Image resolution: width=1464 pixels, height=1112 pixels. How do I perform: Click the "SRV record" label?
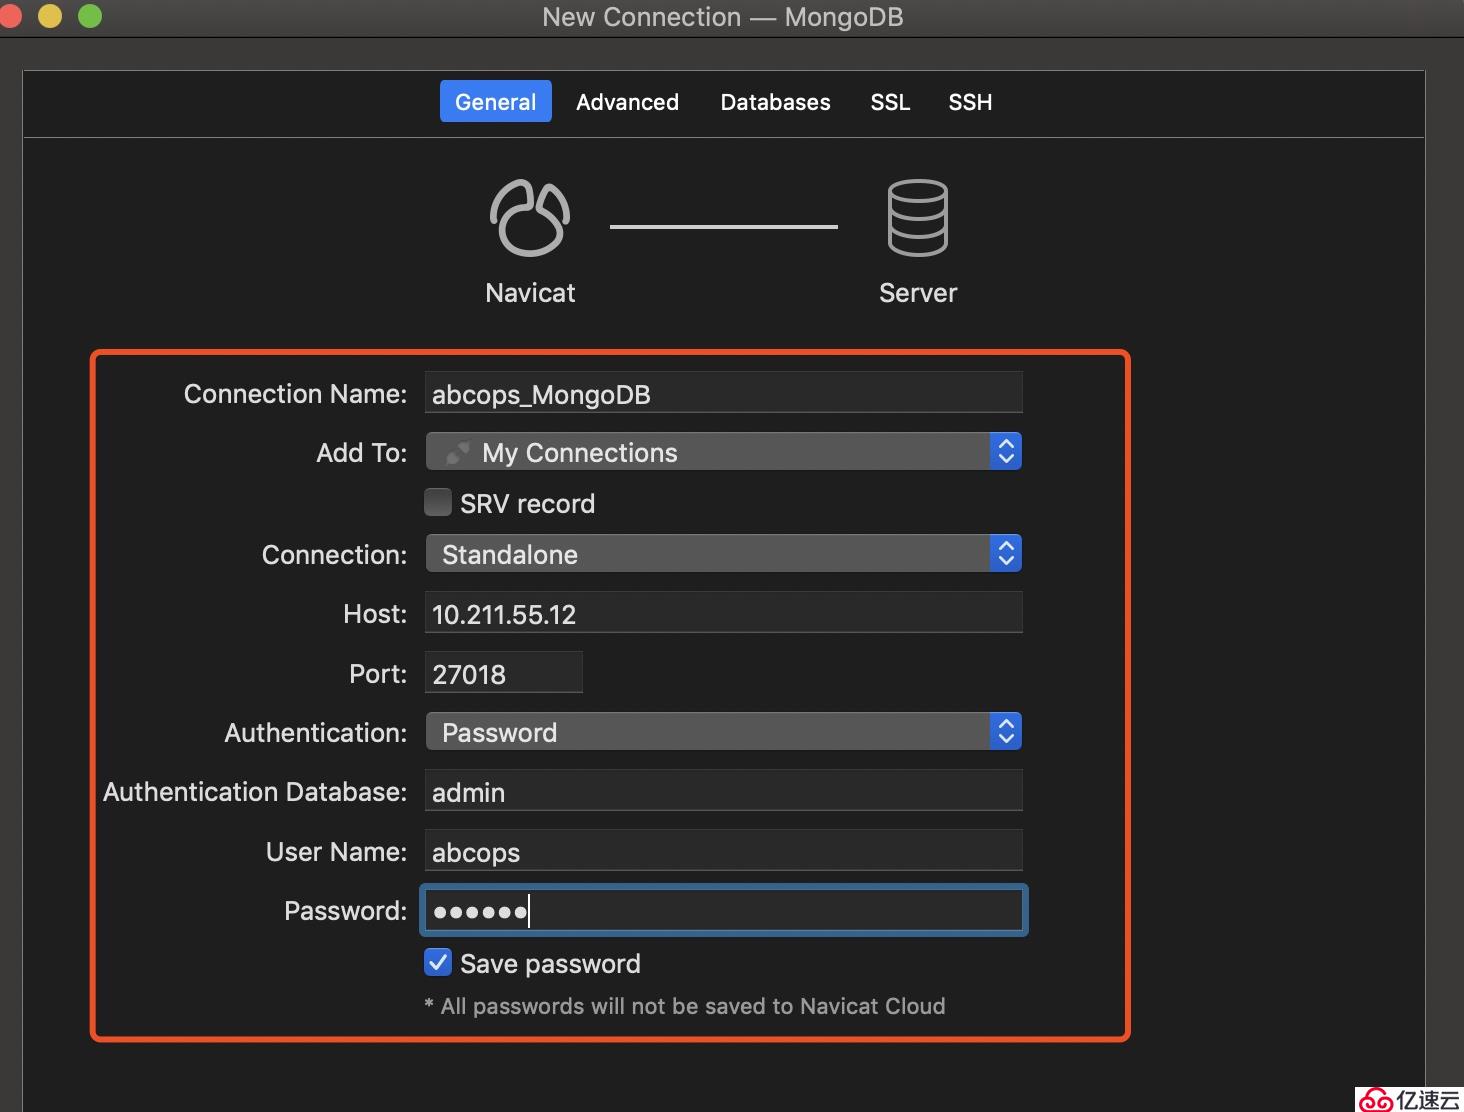(x=527, y=503)
